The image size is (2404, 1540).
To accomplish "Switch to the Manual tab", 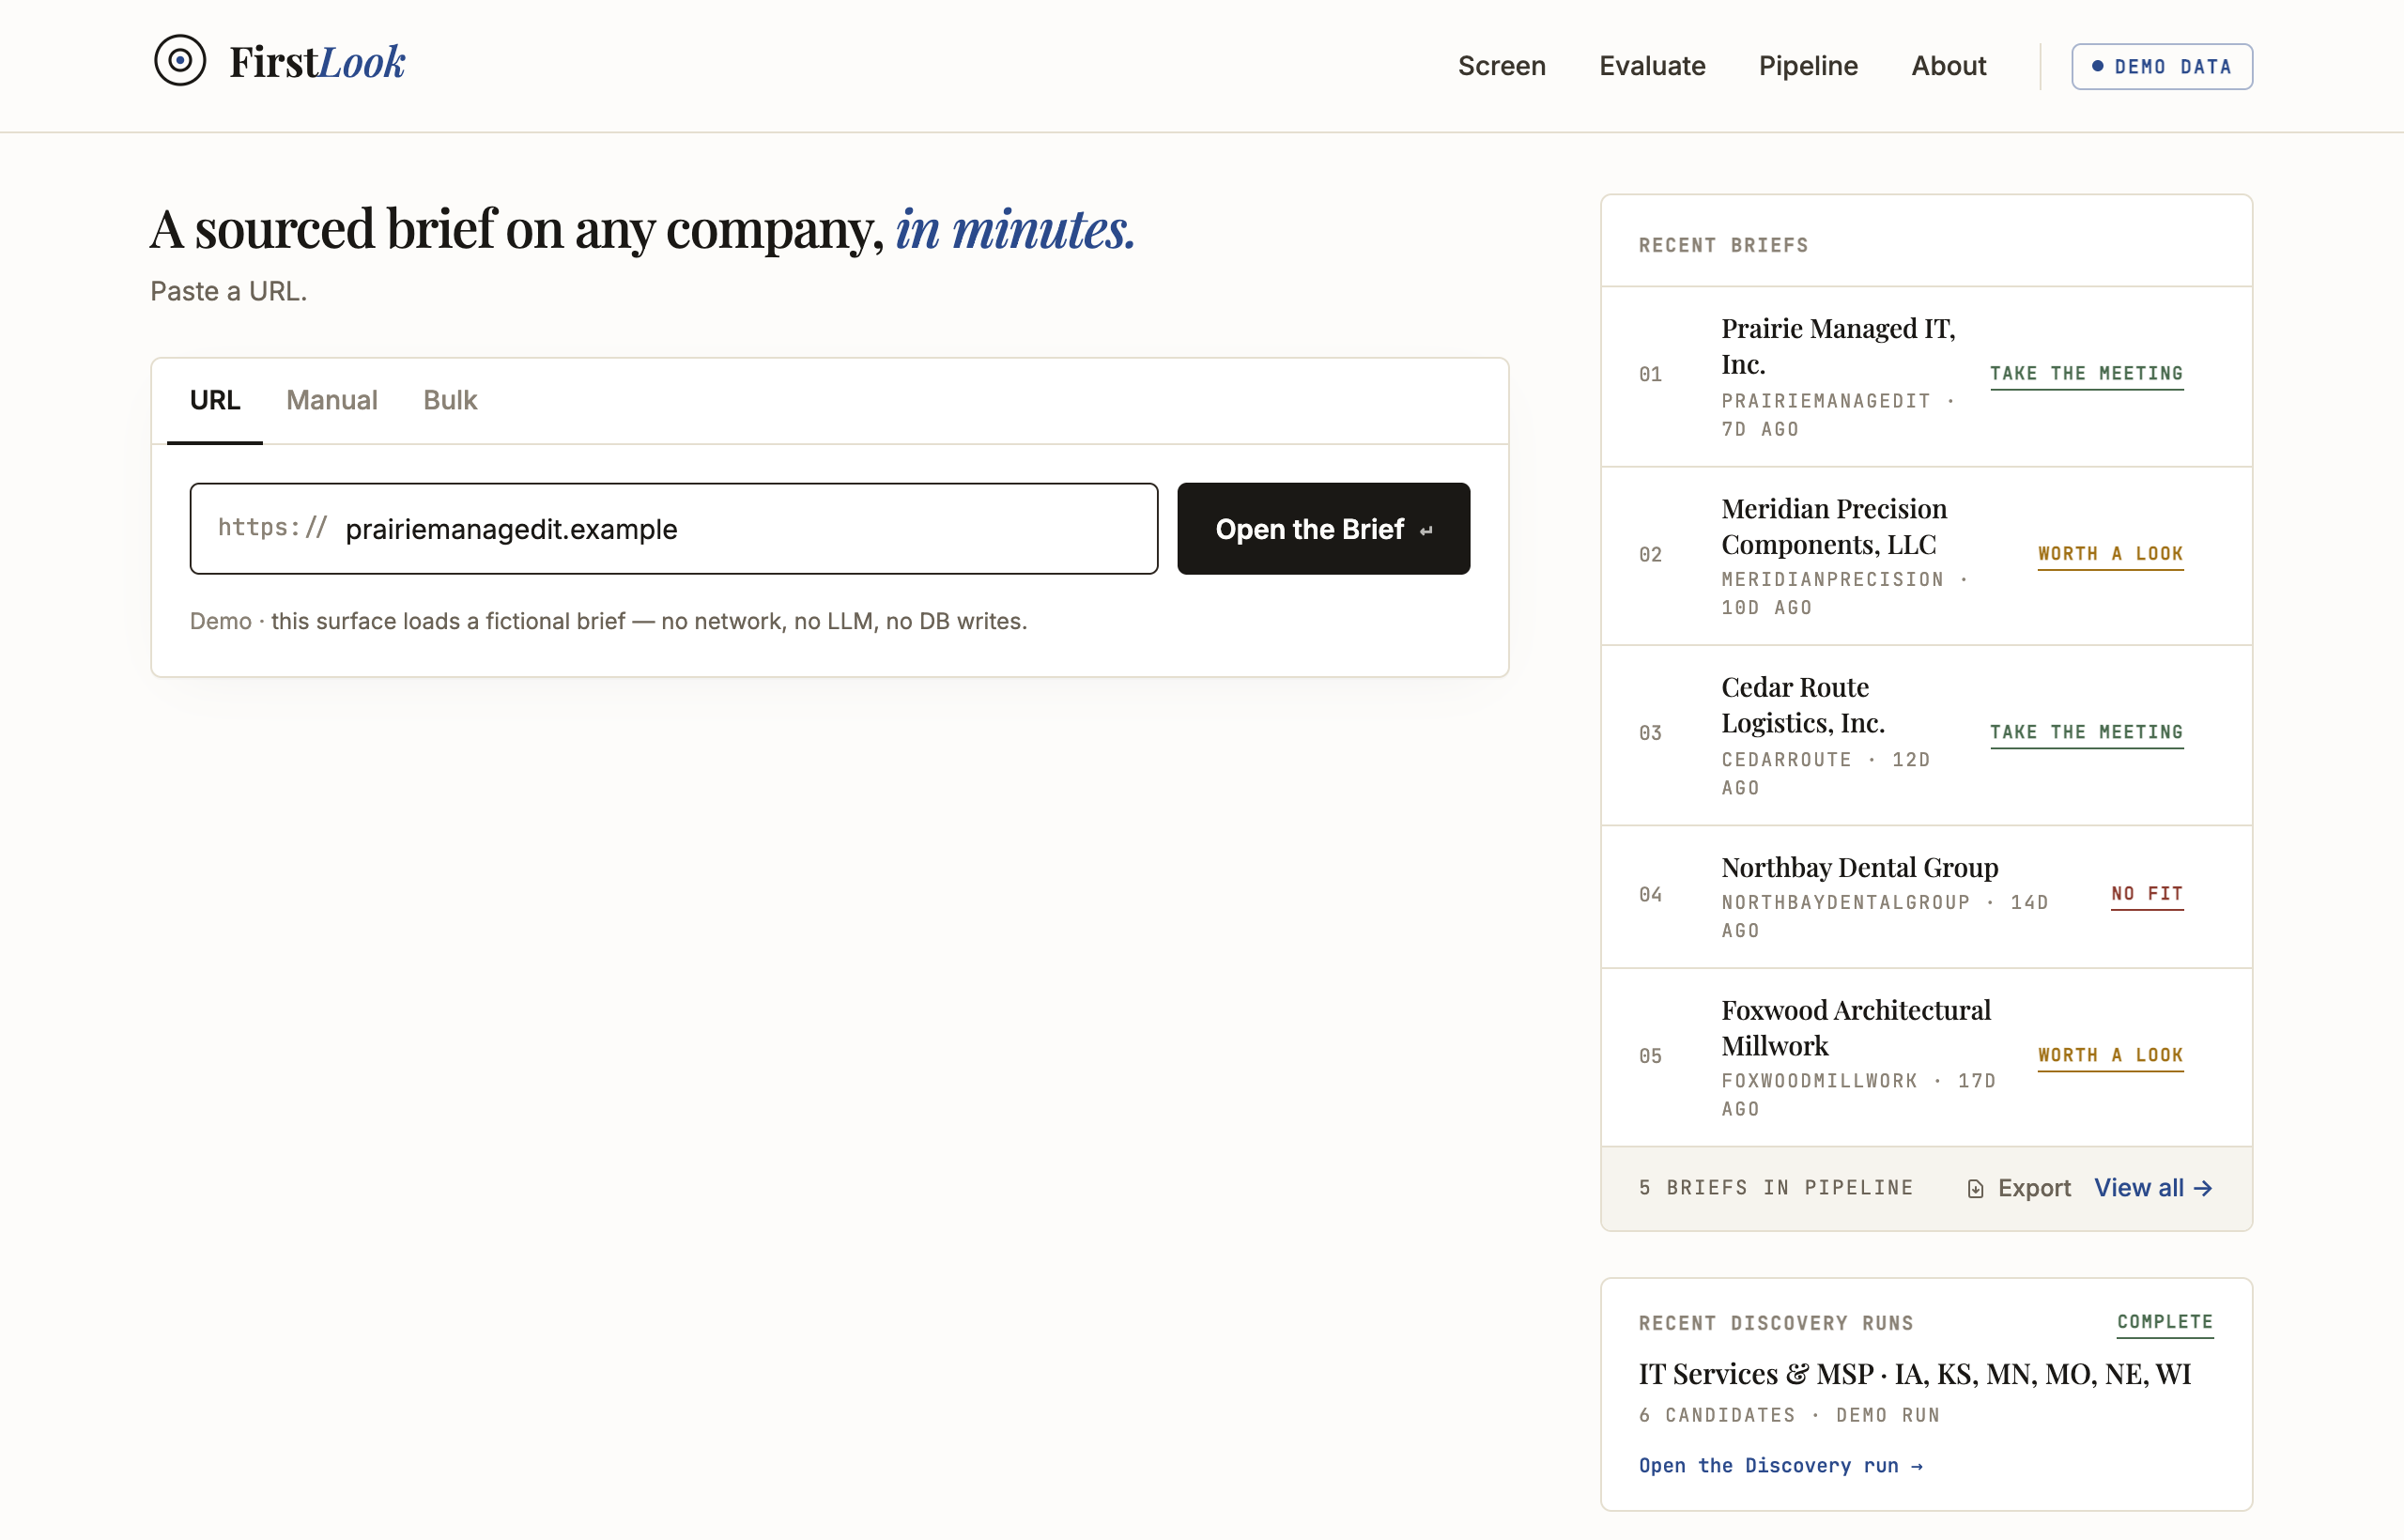I will [x=332, y=400].
